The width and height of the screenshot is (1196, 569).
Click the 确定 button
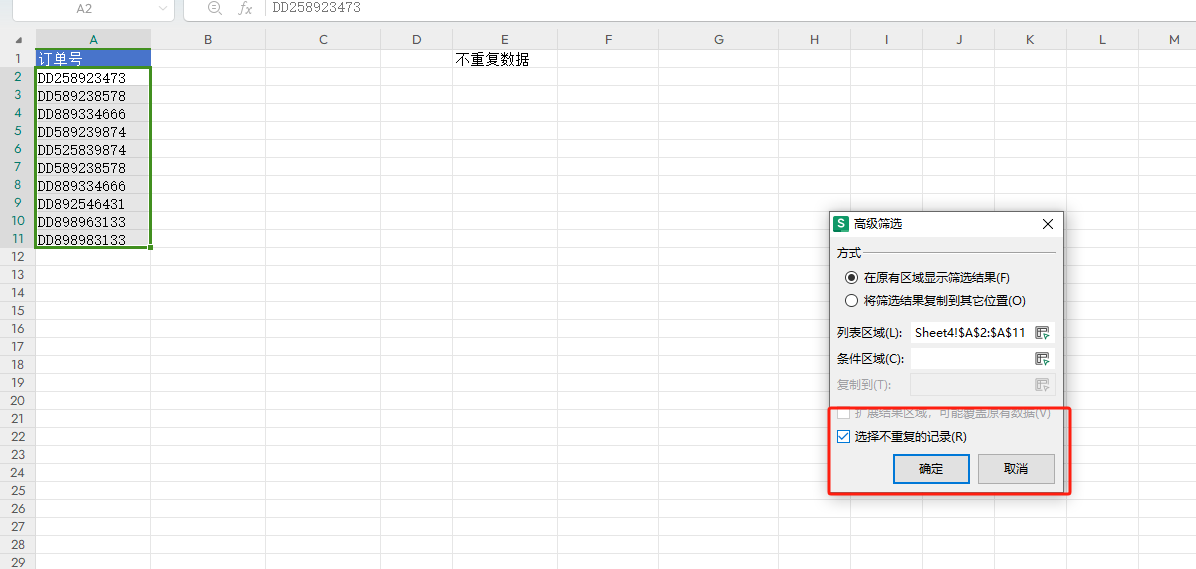[931, 469]
